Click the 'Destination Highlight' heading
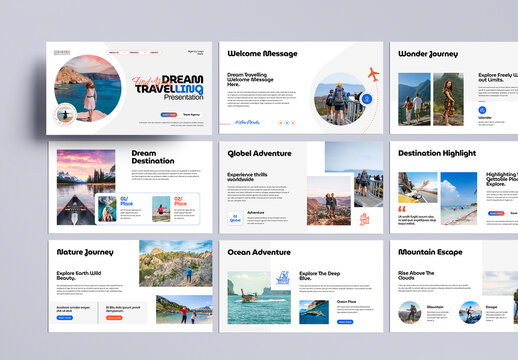The width and height of the screenshot is (518, 360). pos(437,153)
